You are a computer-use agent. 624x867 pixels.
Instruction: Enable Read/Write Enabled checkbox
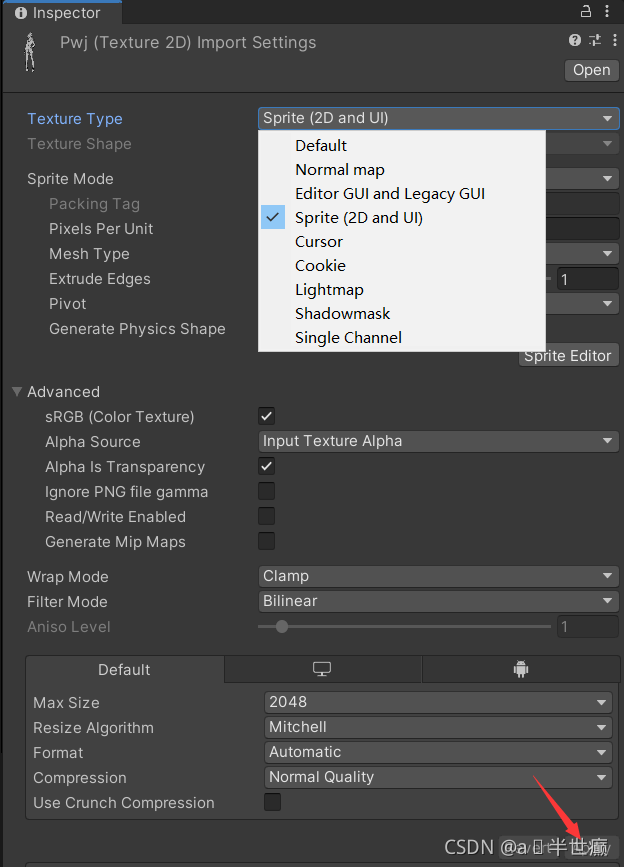click(x=266, y=516)
